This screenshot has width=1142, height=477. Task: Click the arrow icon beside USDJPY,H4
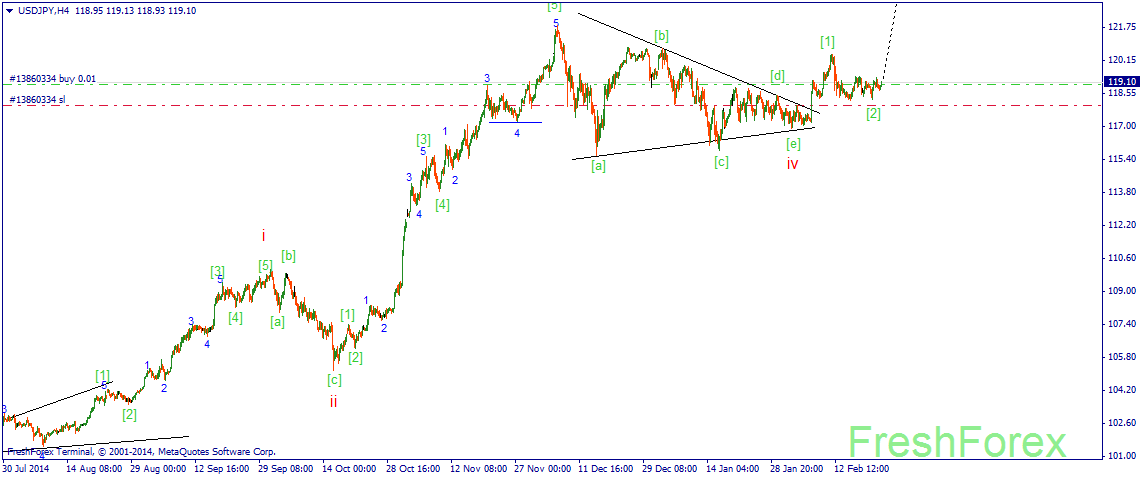tap(9, 10)
